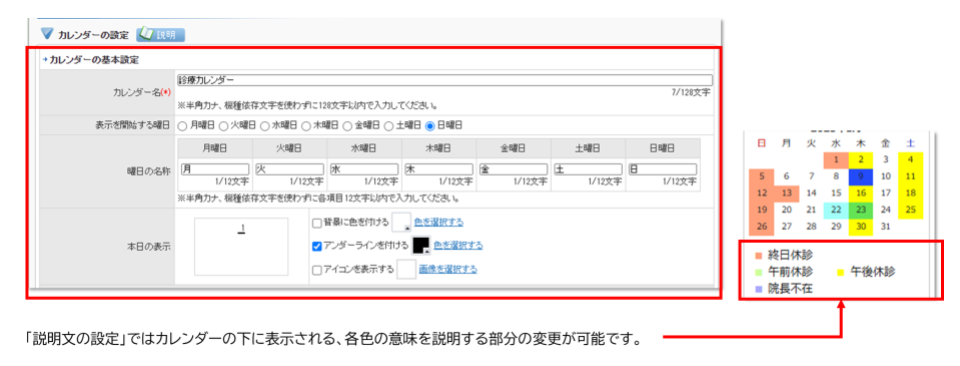Image resolution: width=960 pixels, height=366 pixels.
Task: Click the 木曜日 name input containing 木
Action: (x=439, y=169)
